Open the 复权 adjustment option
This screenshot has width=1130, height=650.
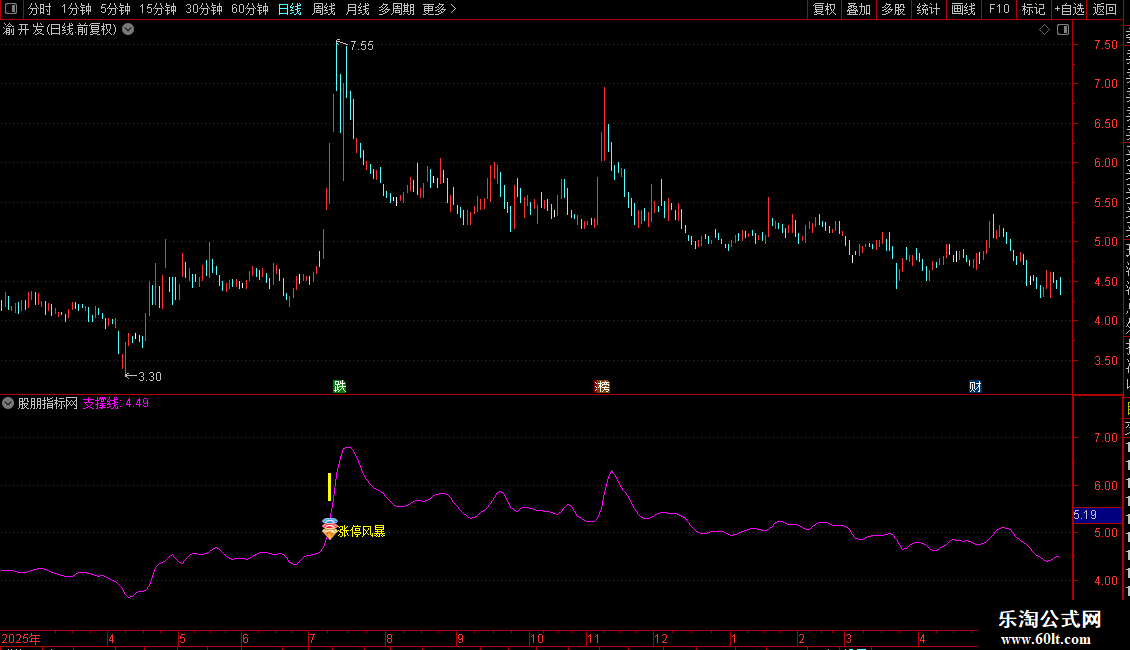[x=824, y=9]
